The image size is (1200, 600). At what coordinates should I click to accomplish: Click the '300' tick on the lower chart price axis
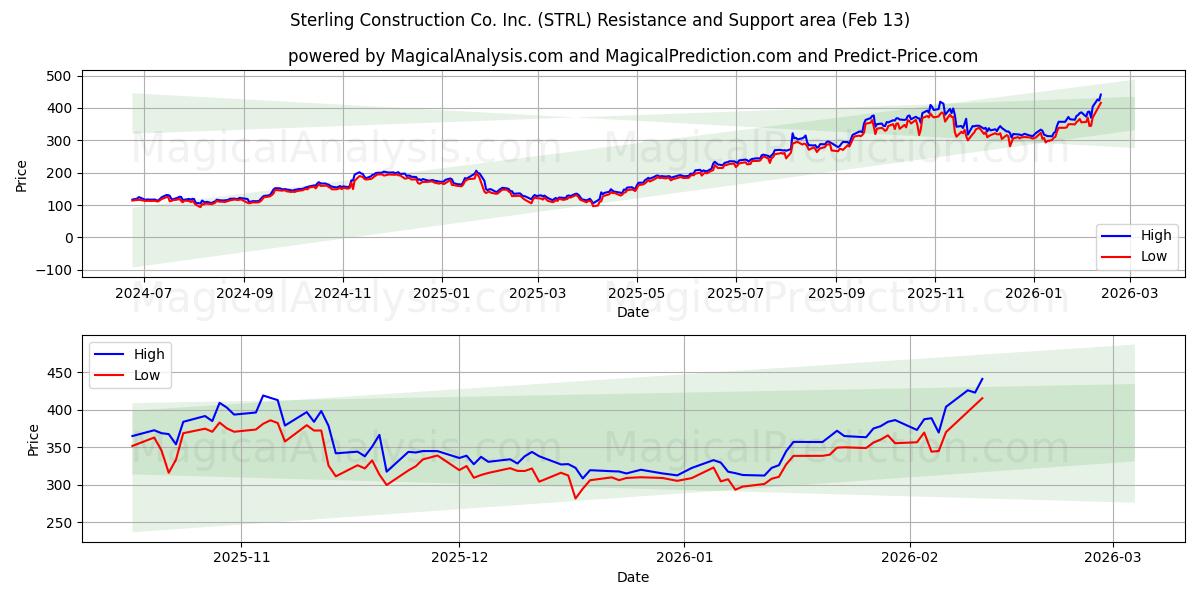click(x=59, y=486)
